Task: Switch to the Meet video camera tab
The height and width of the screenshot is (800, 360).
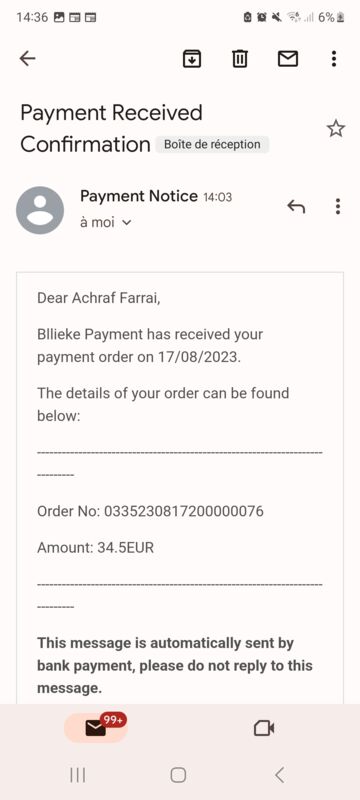Action: (264, 728)
